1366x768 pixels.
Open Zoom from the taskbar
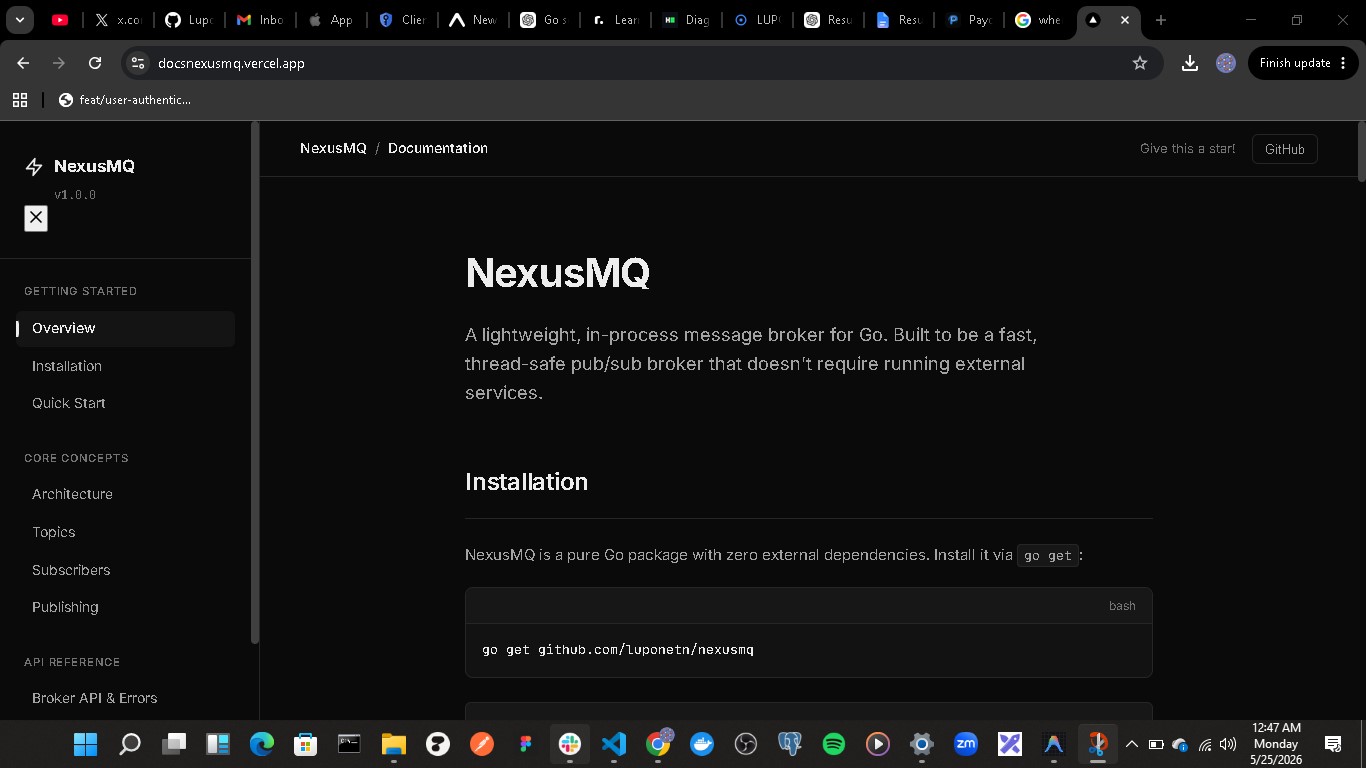coord(966,744)
